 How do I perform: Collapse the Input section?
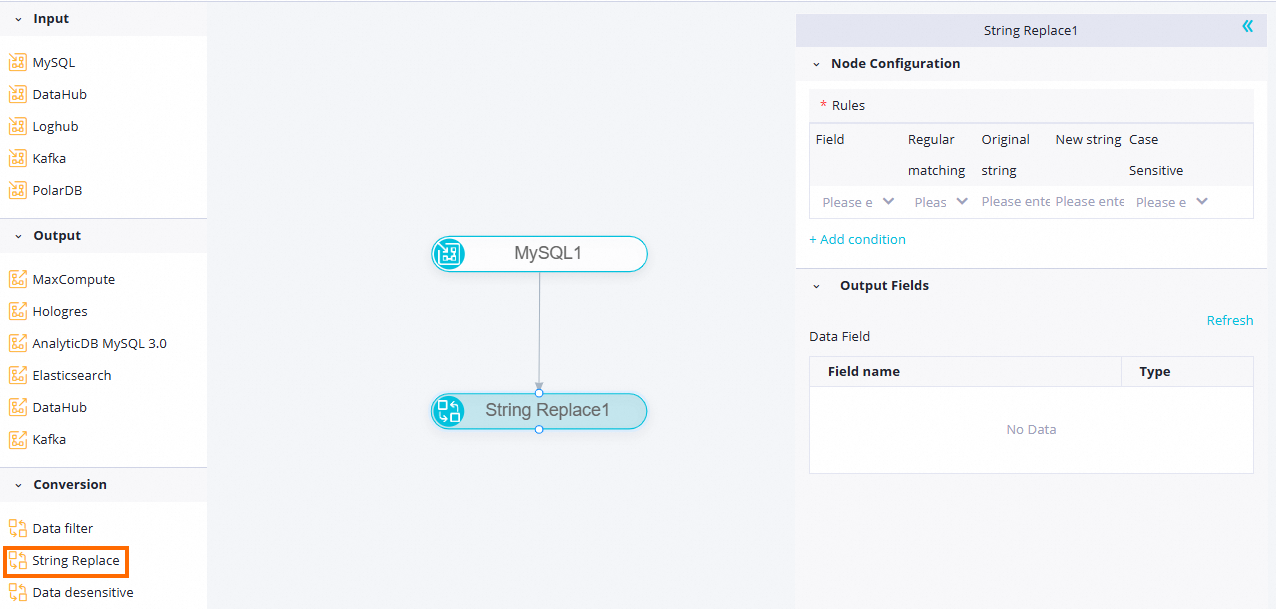coord(18,19)
